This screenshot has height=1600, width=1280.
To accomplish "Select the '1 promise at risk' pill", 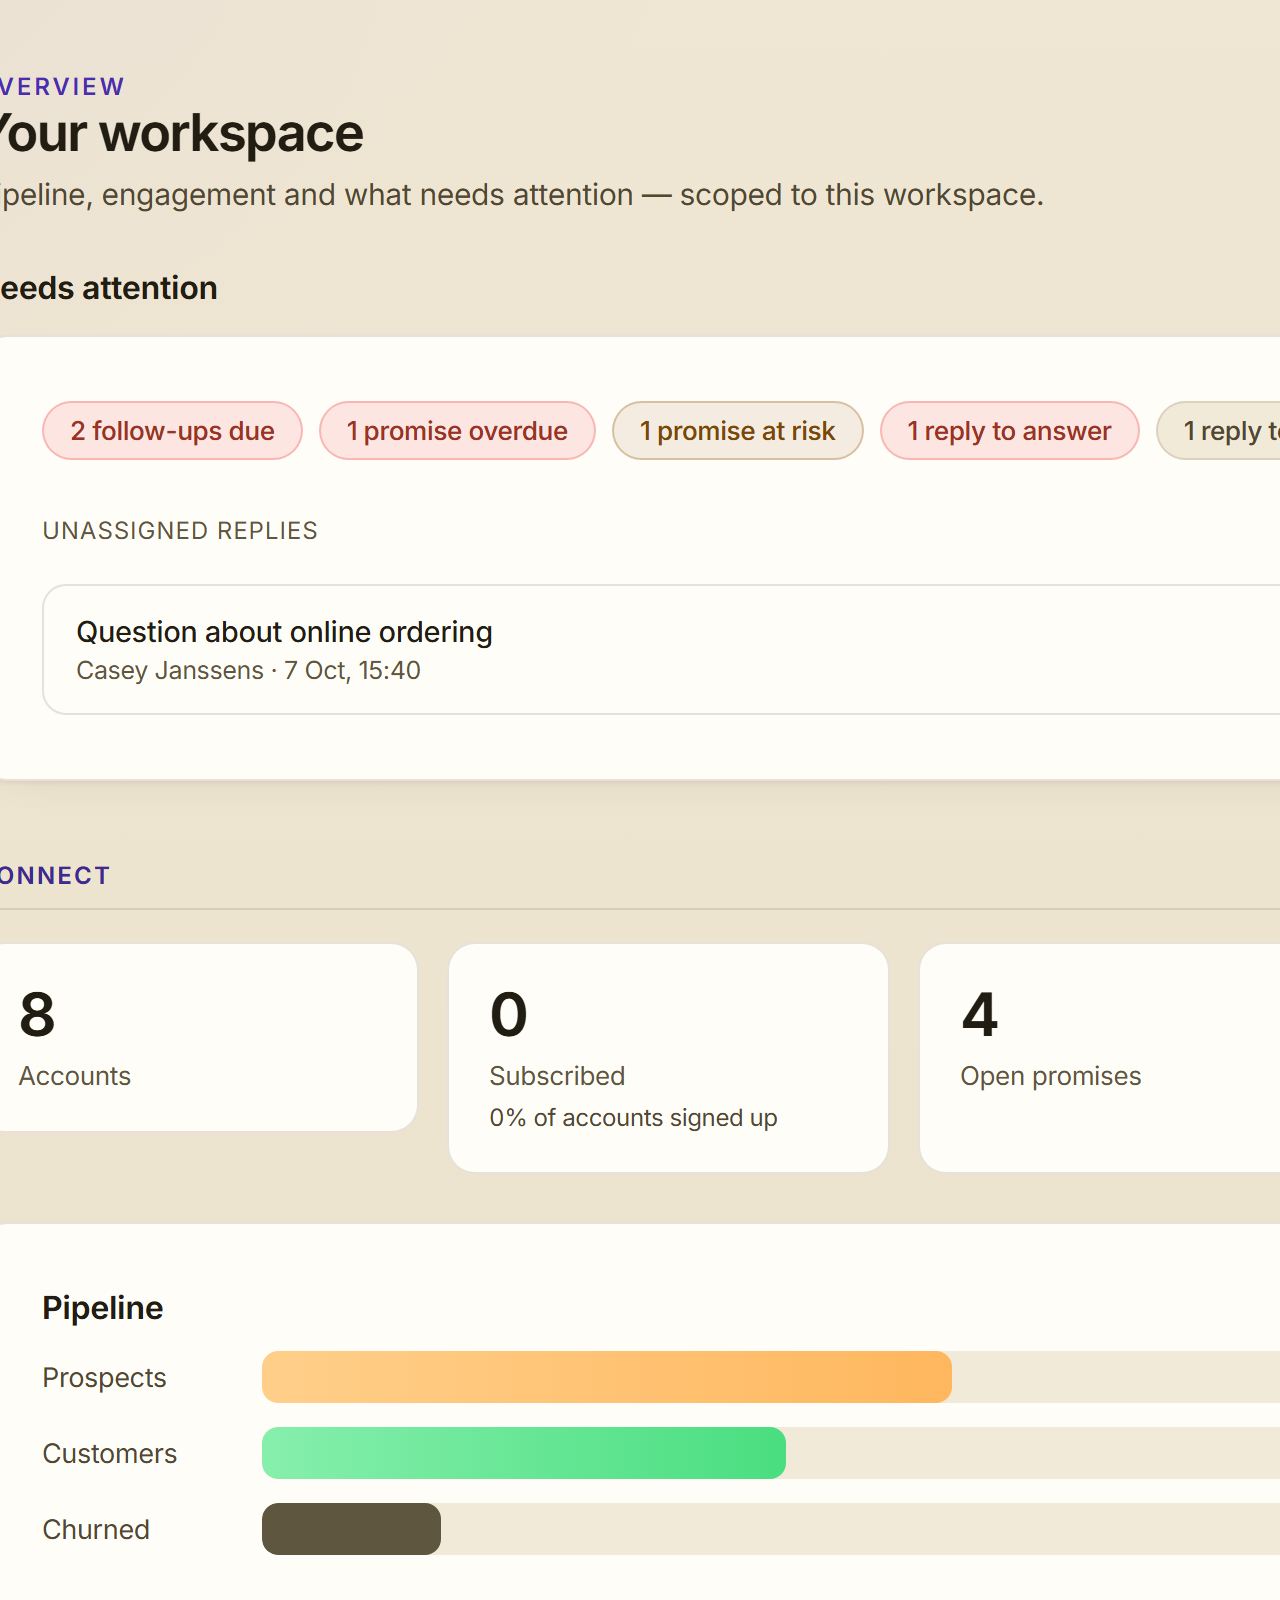I will [x=737, y=431].
